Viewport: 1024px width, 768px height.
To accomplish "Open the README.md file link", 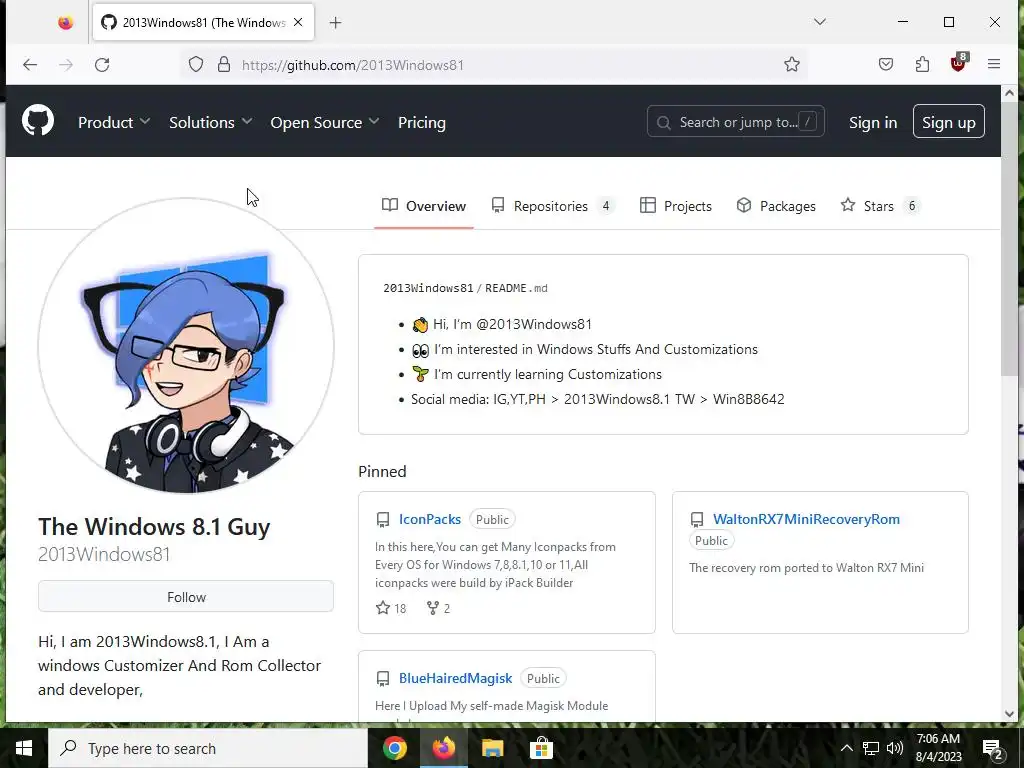I will coord(516,288).
